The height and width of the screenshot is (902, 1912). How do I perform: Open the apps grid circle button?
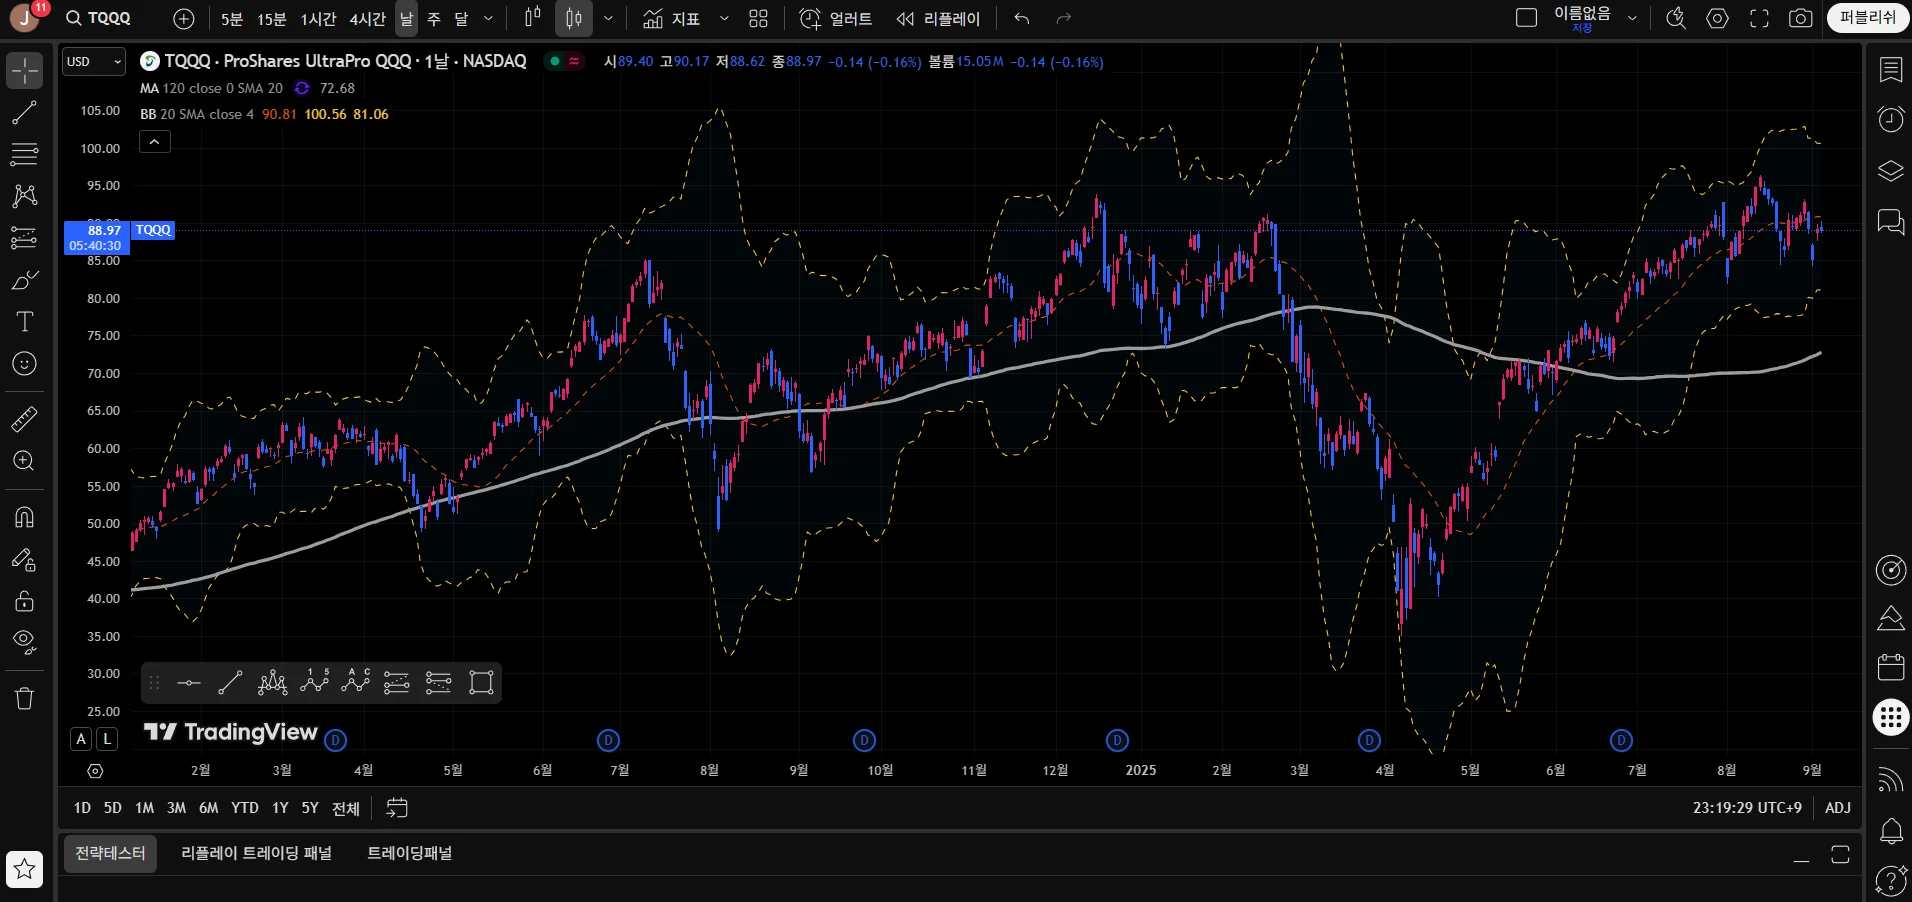1890,717
